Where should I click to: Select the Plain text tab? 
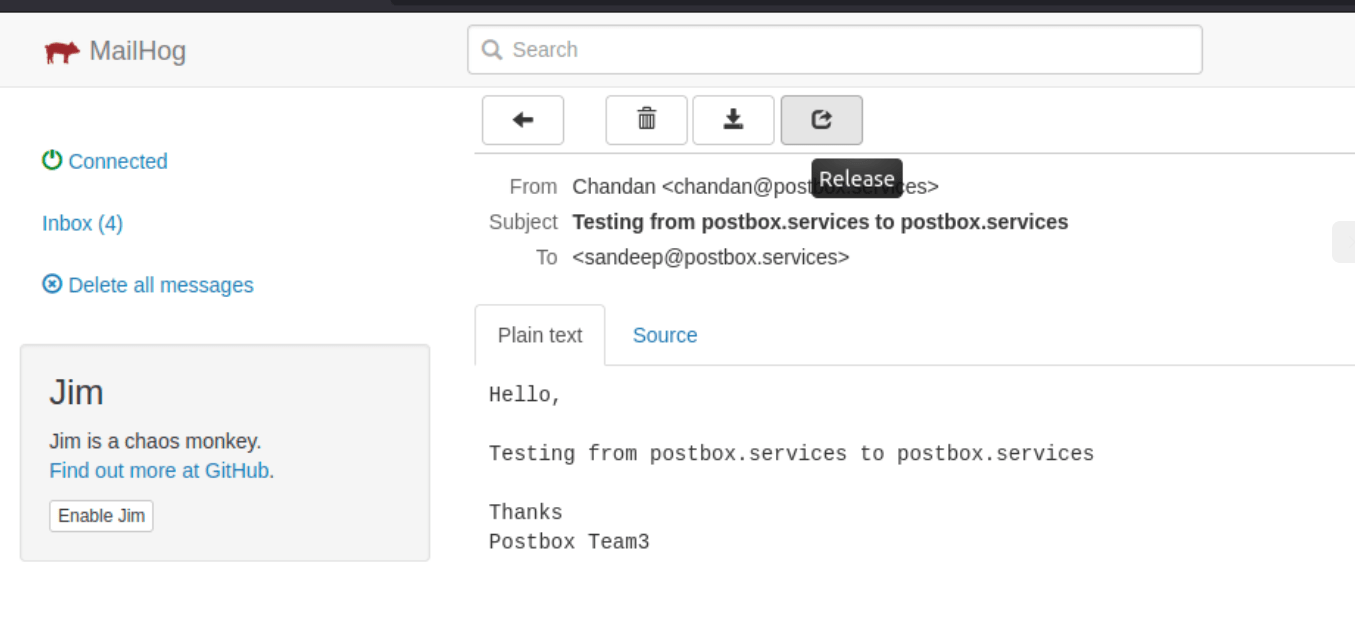point(540,335)
